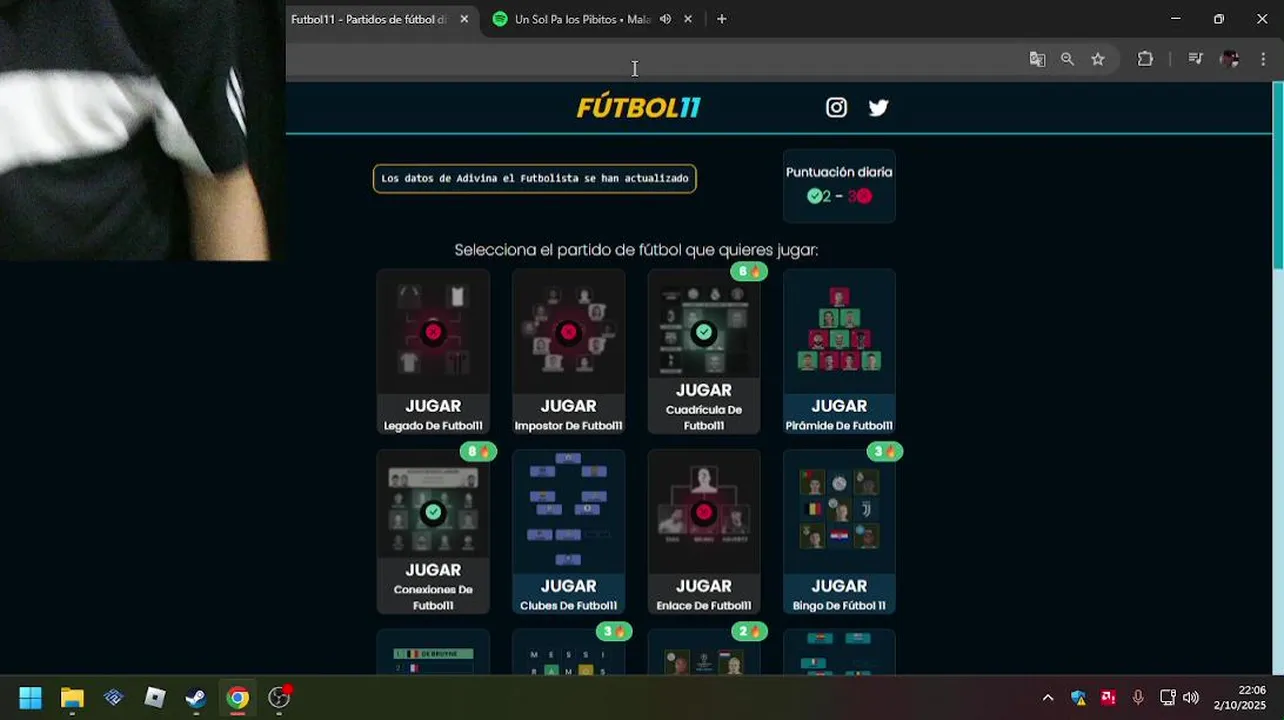Click the zoom magnifier icon in address bar
Image resolution: width=1284 pixels, height=720 pixels.
1067,59
